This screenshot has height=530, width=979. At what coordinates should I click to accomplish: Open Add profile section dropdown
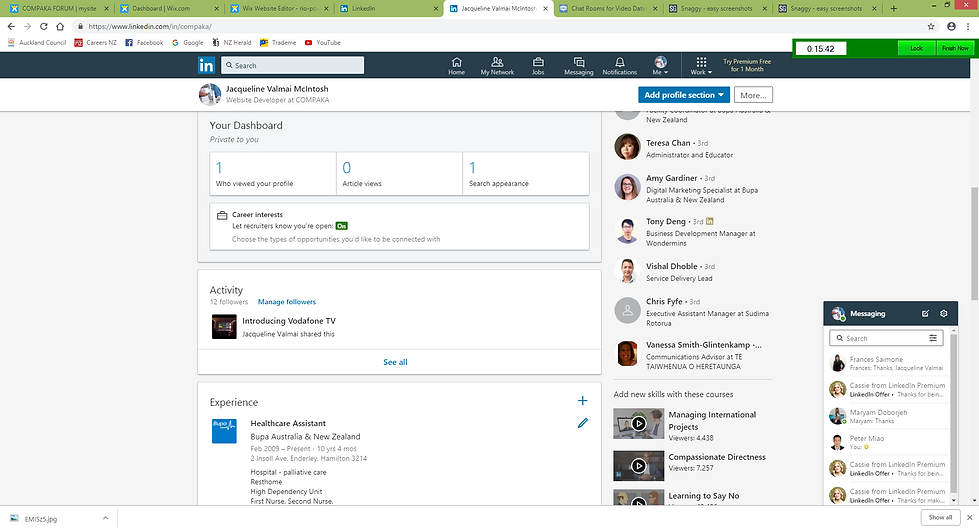pyautogui.click(x=684, y=95)
